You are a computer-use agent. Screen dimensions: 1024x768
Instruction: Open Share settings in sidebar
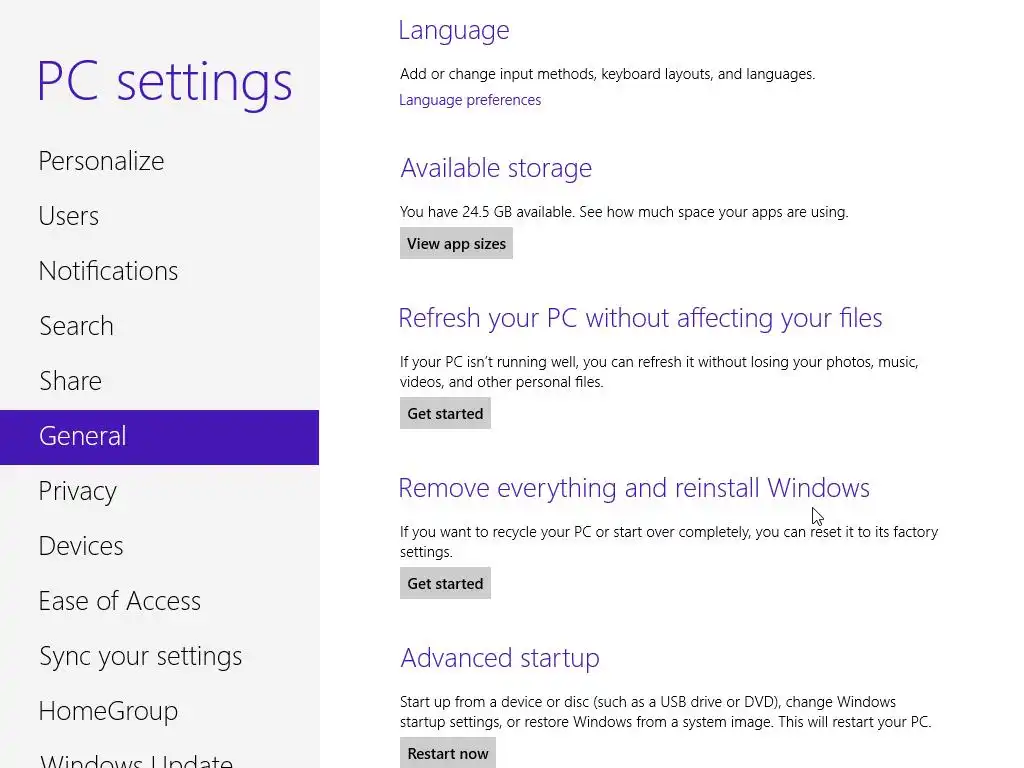tap(71, 381)
